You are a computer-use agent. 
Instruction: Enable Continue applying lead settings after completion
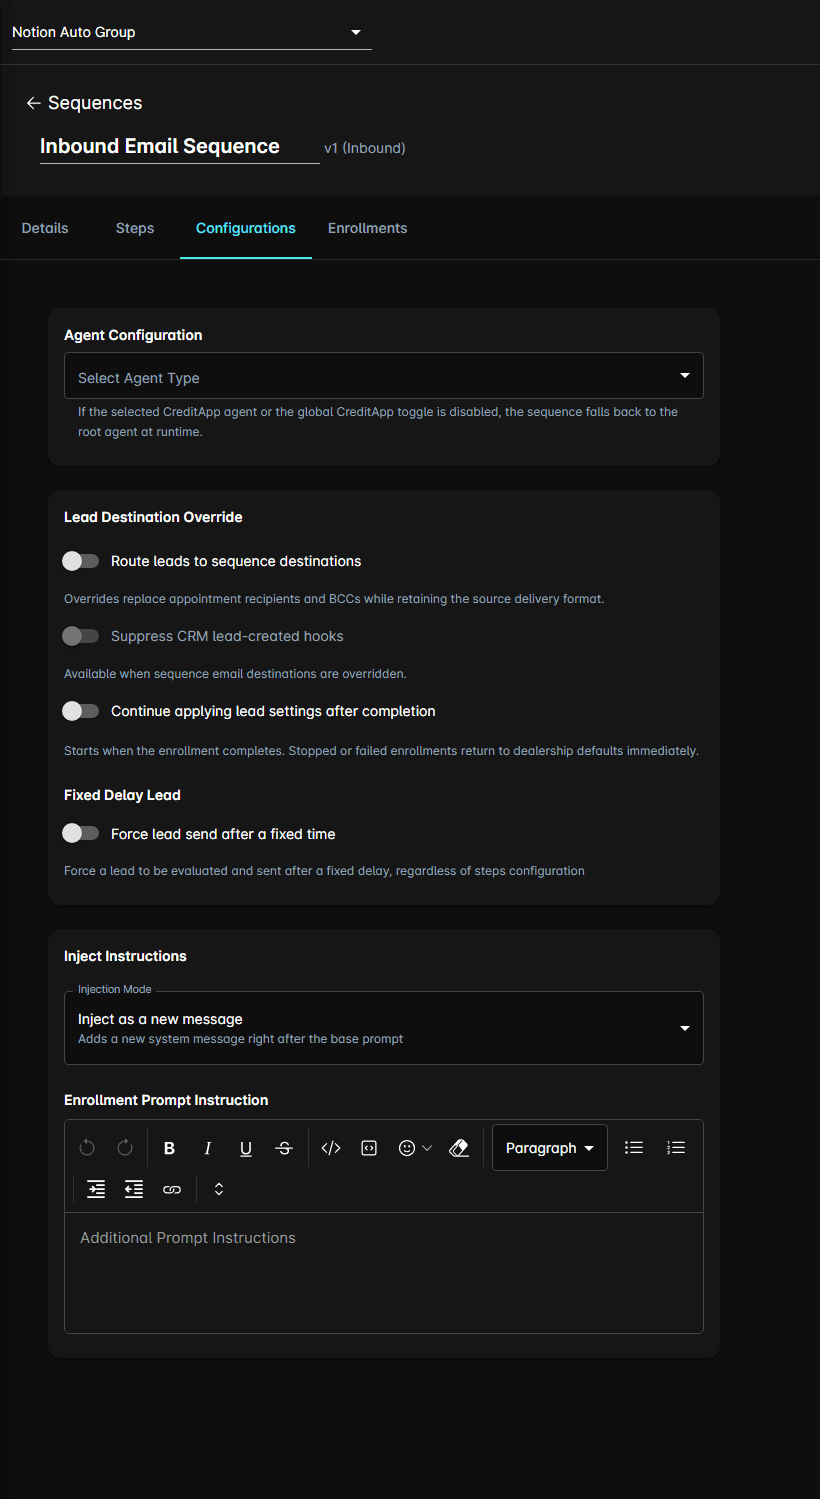(x=81, y=711)
